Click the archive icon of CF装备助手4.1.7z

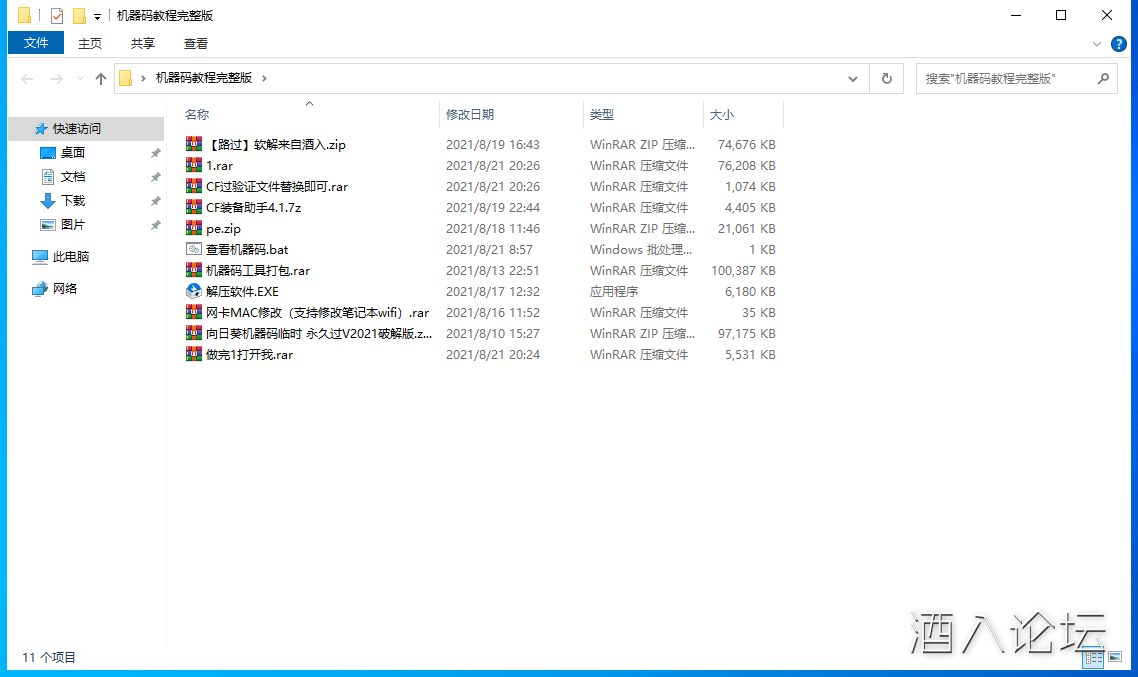pos(194,208)
